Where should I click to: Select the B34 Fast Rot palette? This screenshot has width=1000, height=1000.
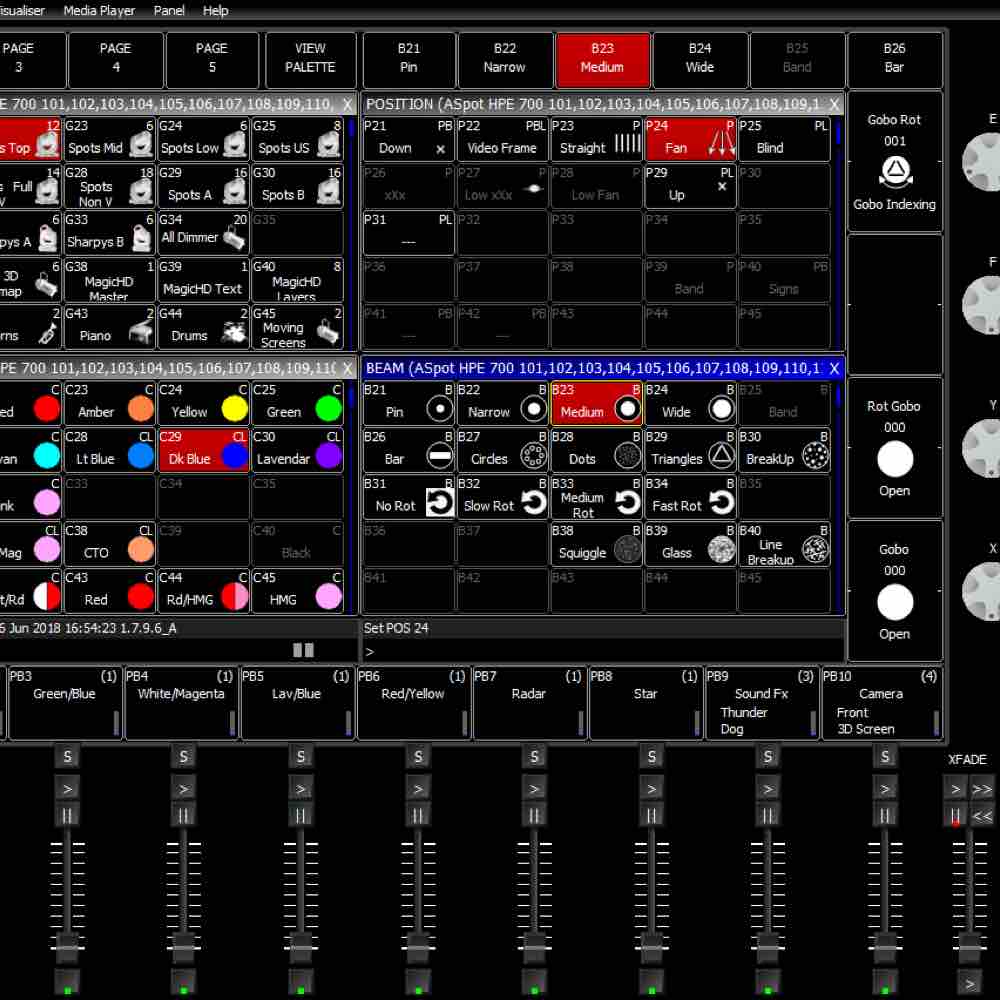pyautogui.click(x=690, y=497)
